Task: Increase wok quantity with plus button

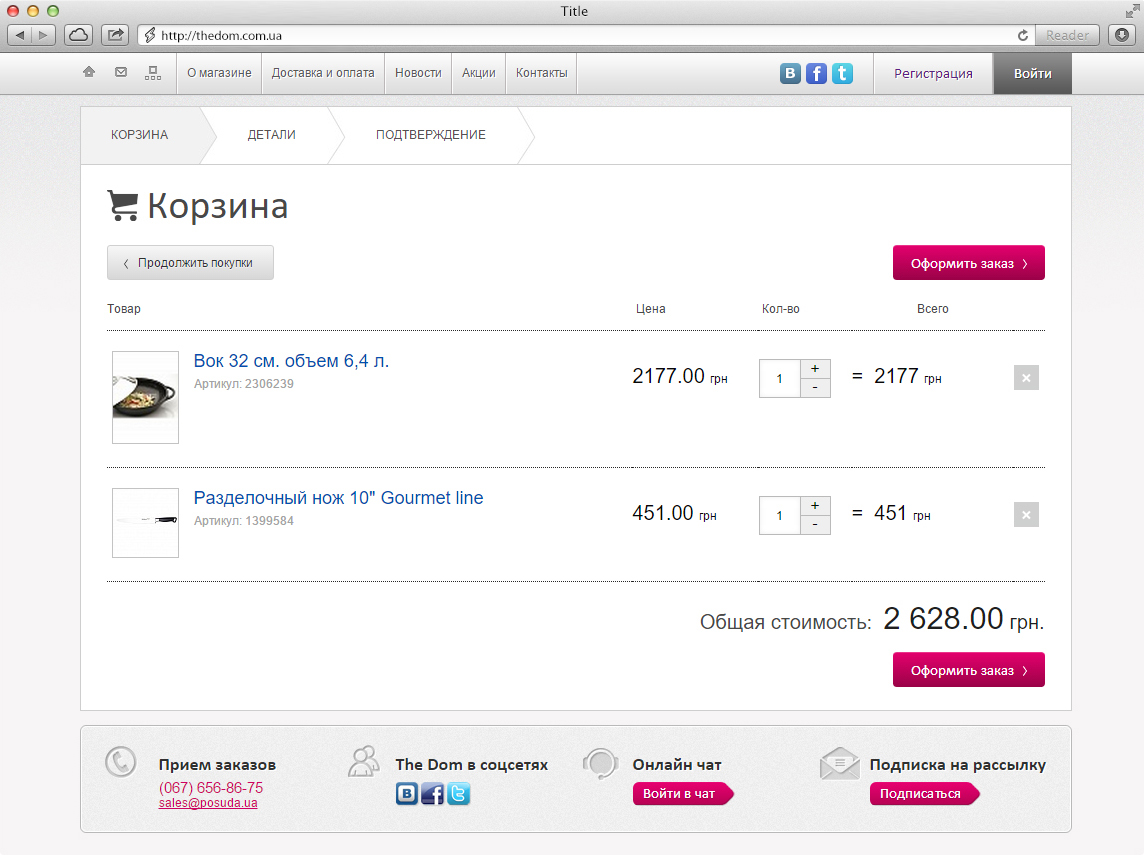Action: pyautogui.click(x=815, y=368)
